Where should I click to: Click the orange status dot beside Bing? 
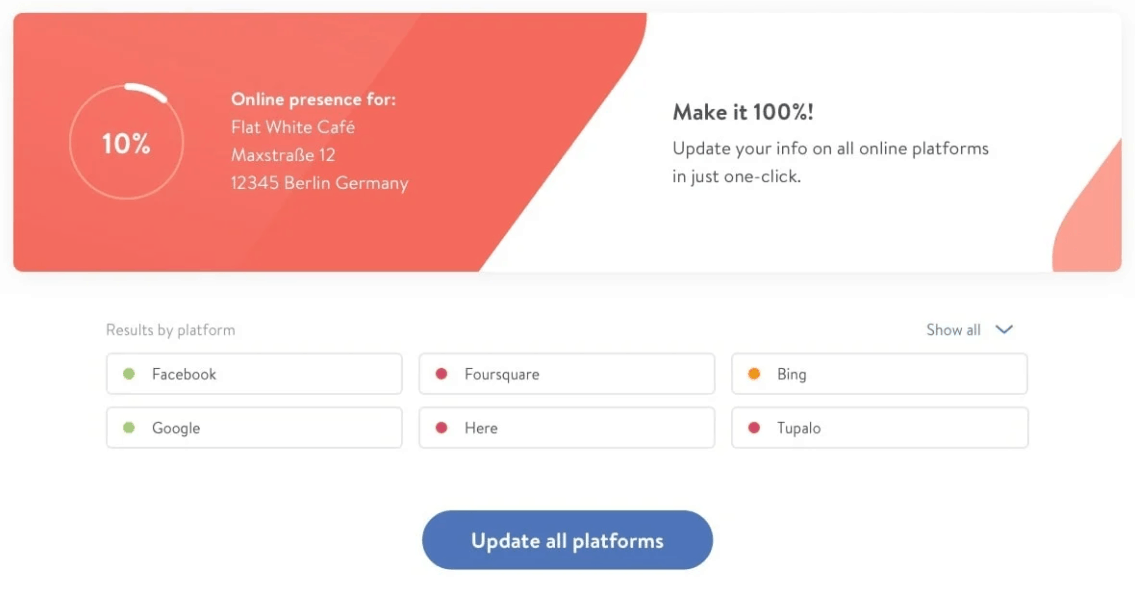pos(754,374)
